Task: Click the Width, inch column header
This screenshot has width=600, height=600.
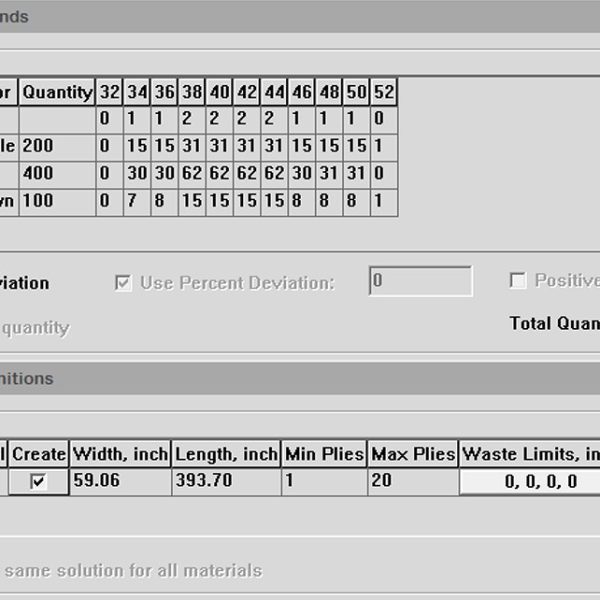Action: (120, 454)
